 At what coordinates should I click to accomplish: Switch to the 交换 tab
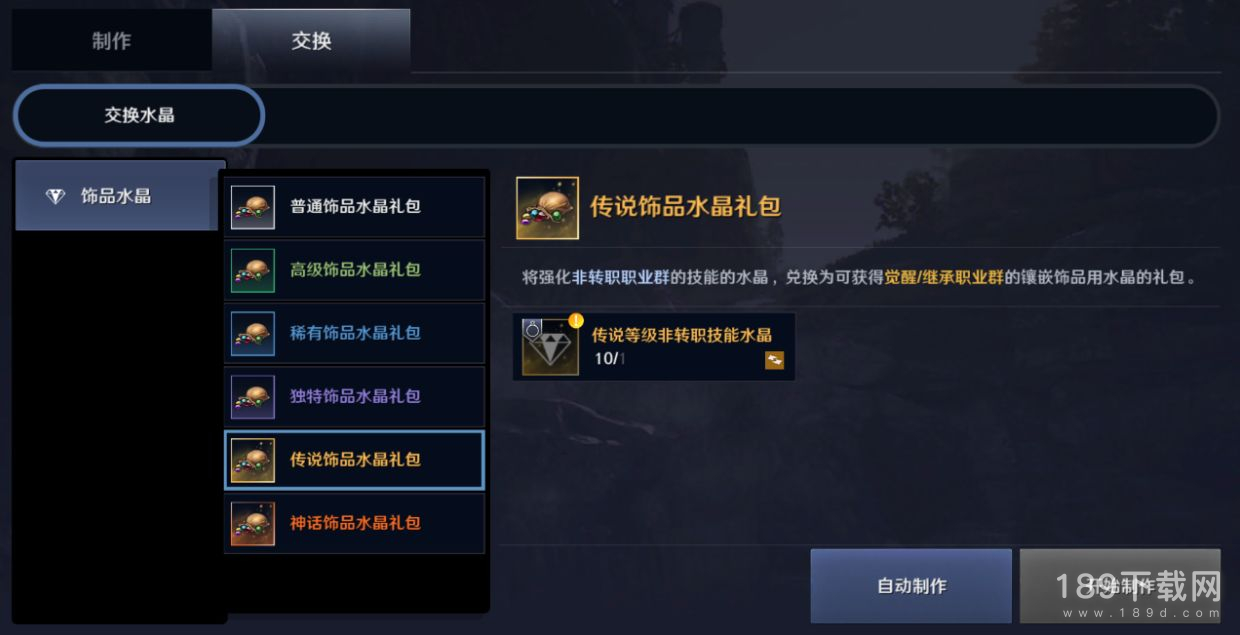click(x=311, y=41)
